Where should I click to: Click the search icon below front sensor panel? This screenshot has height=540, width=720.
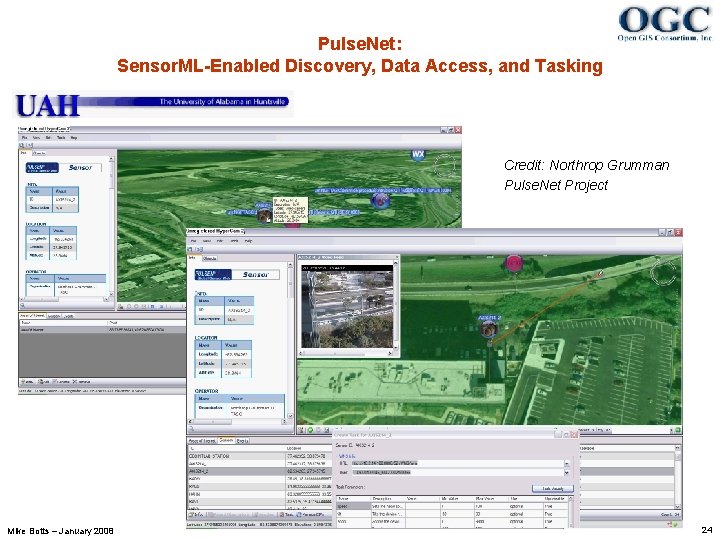point(191,429)
